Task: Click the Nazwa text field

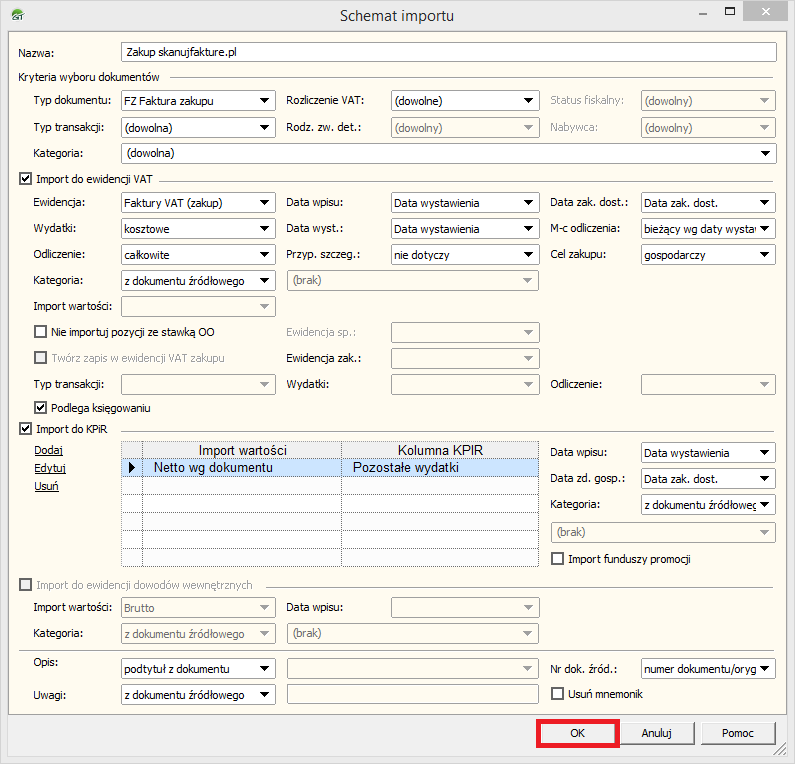Action: pyautogui.click(x=448, y=52)
